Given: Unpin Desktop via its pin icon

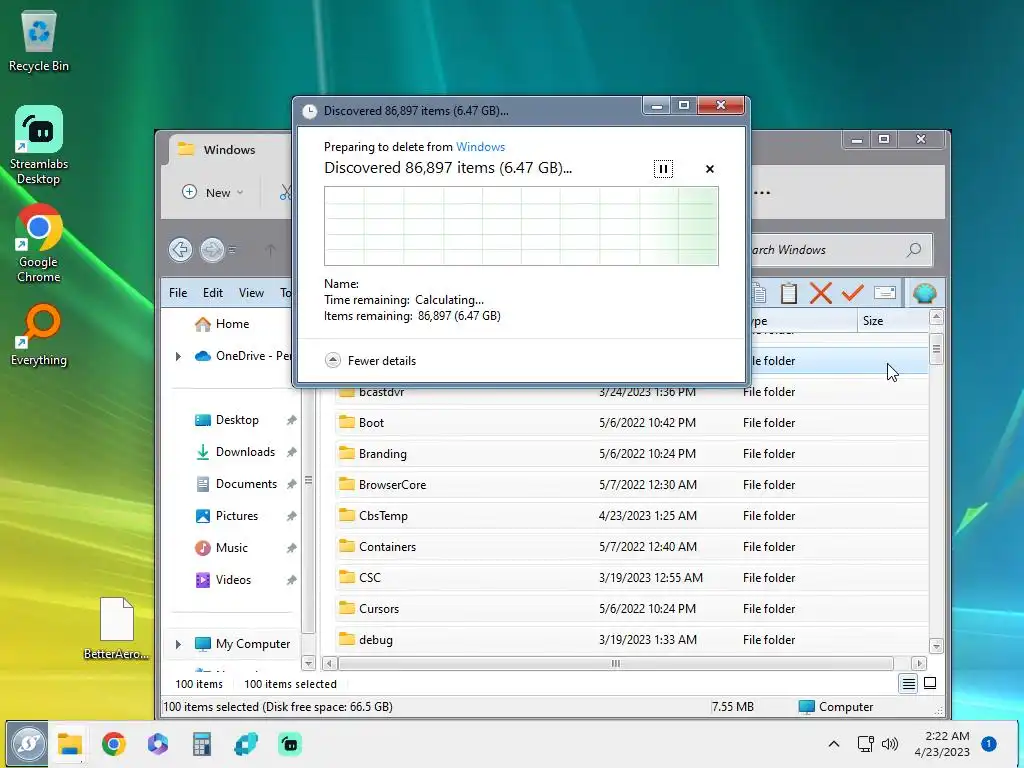Looking at the screenshot, I should [x=291, y=420].
